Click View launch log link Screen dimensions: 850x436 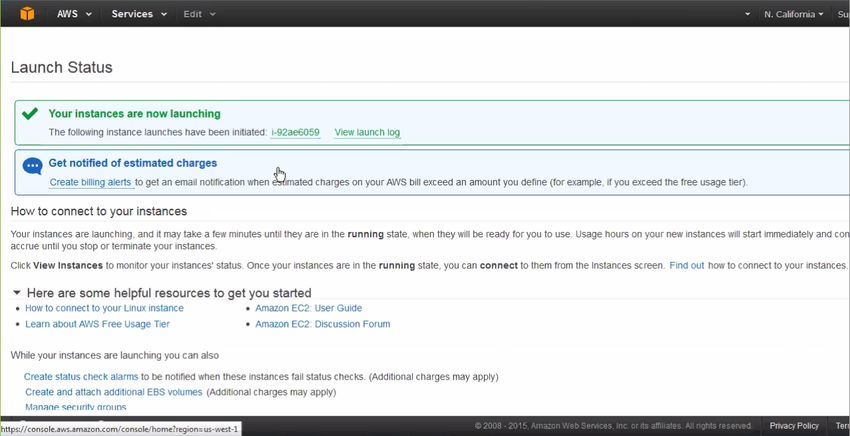367,132
